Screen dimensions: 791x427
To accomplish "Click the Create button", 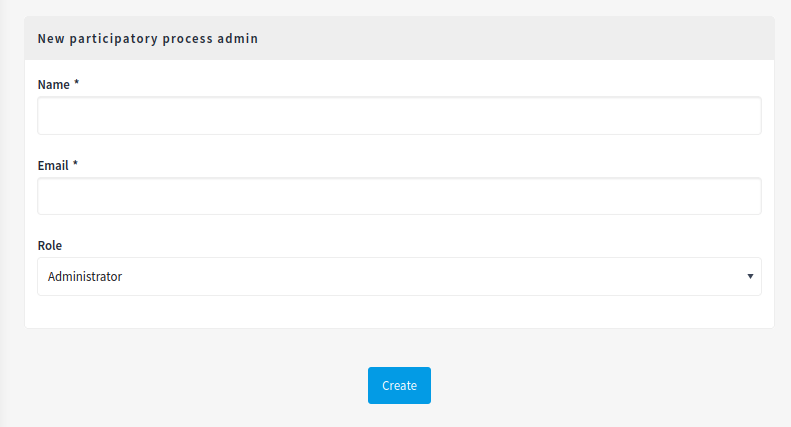I will click(399, 386).
